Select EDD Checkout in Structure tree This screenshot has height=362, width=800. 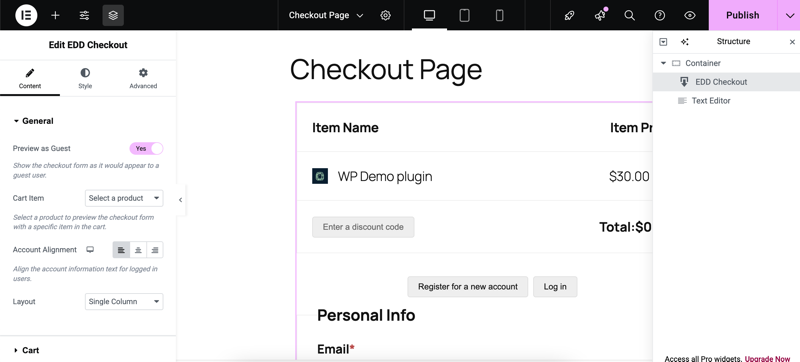[727, 82]
